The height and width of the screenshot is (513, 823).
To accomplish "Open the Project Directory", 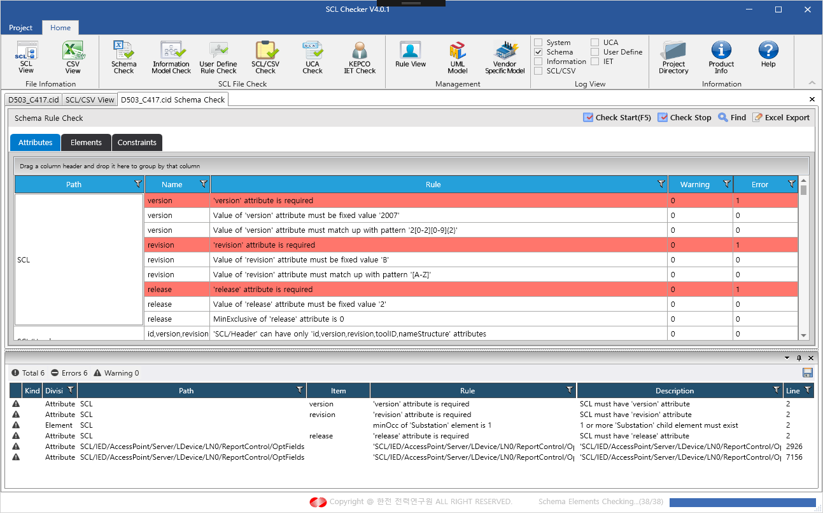I will [673, 57].
